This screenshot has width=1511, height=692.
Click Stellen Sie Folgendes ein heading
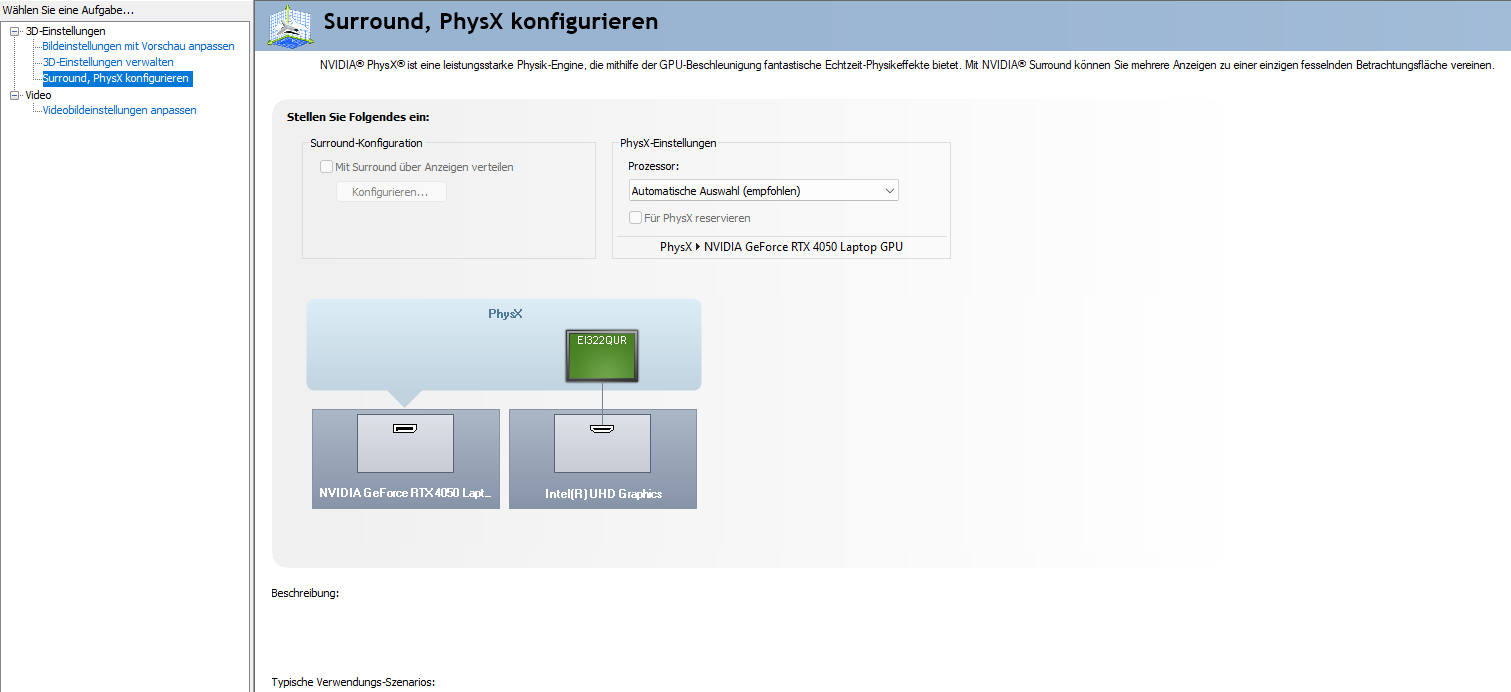click(358, 117)
